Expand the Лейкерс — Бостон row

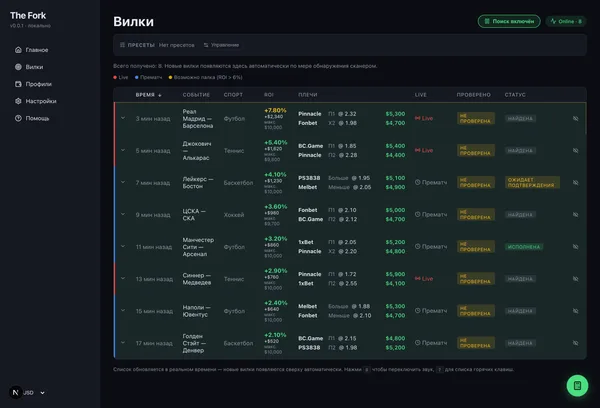pos(123,183)
